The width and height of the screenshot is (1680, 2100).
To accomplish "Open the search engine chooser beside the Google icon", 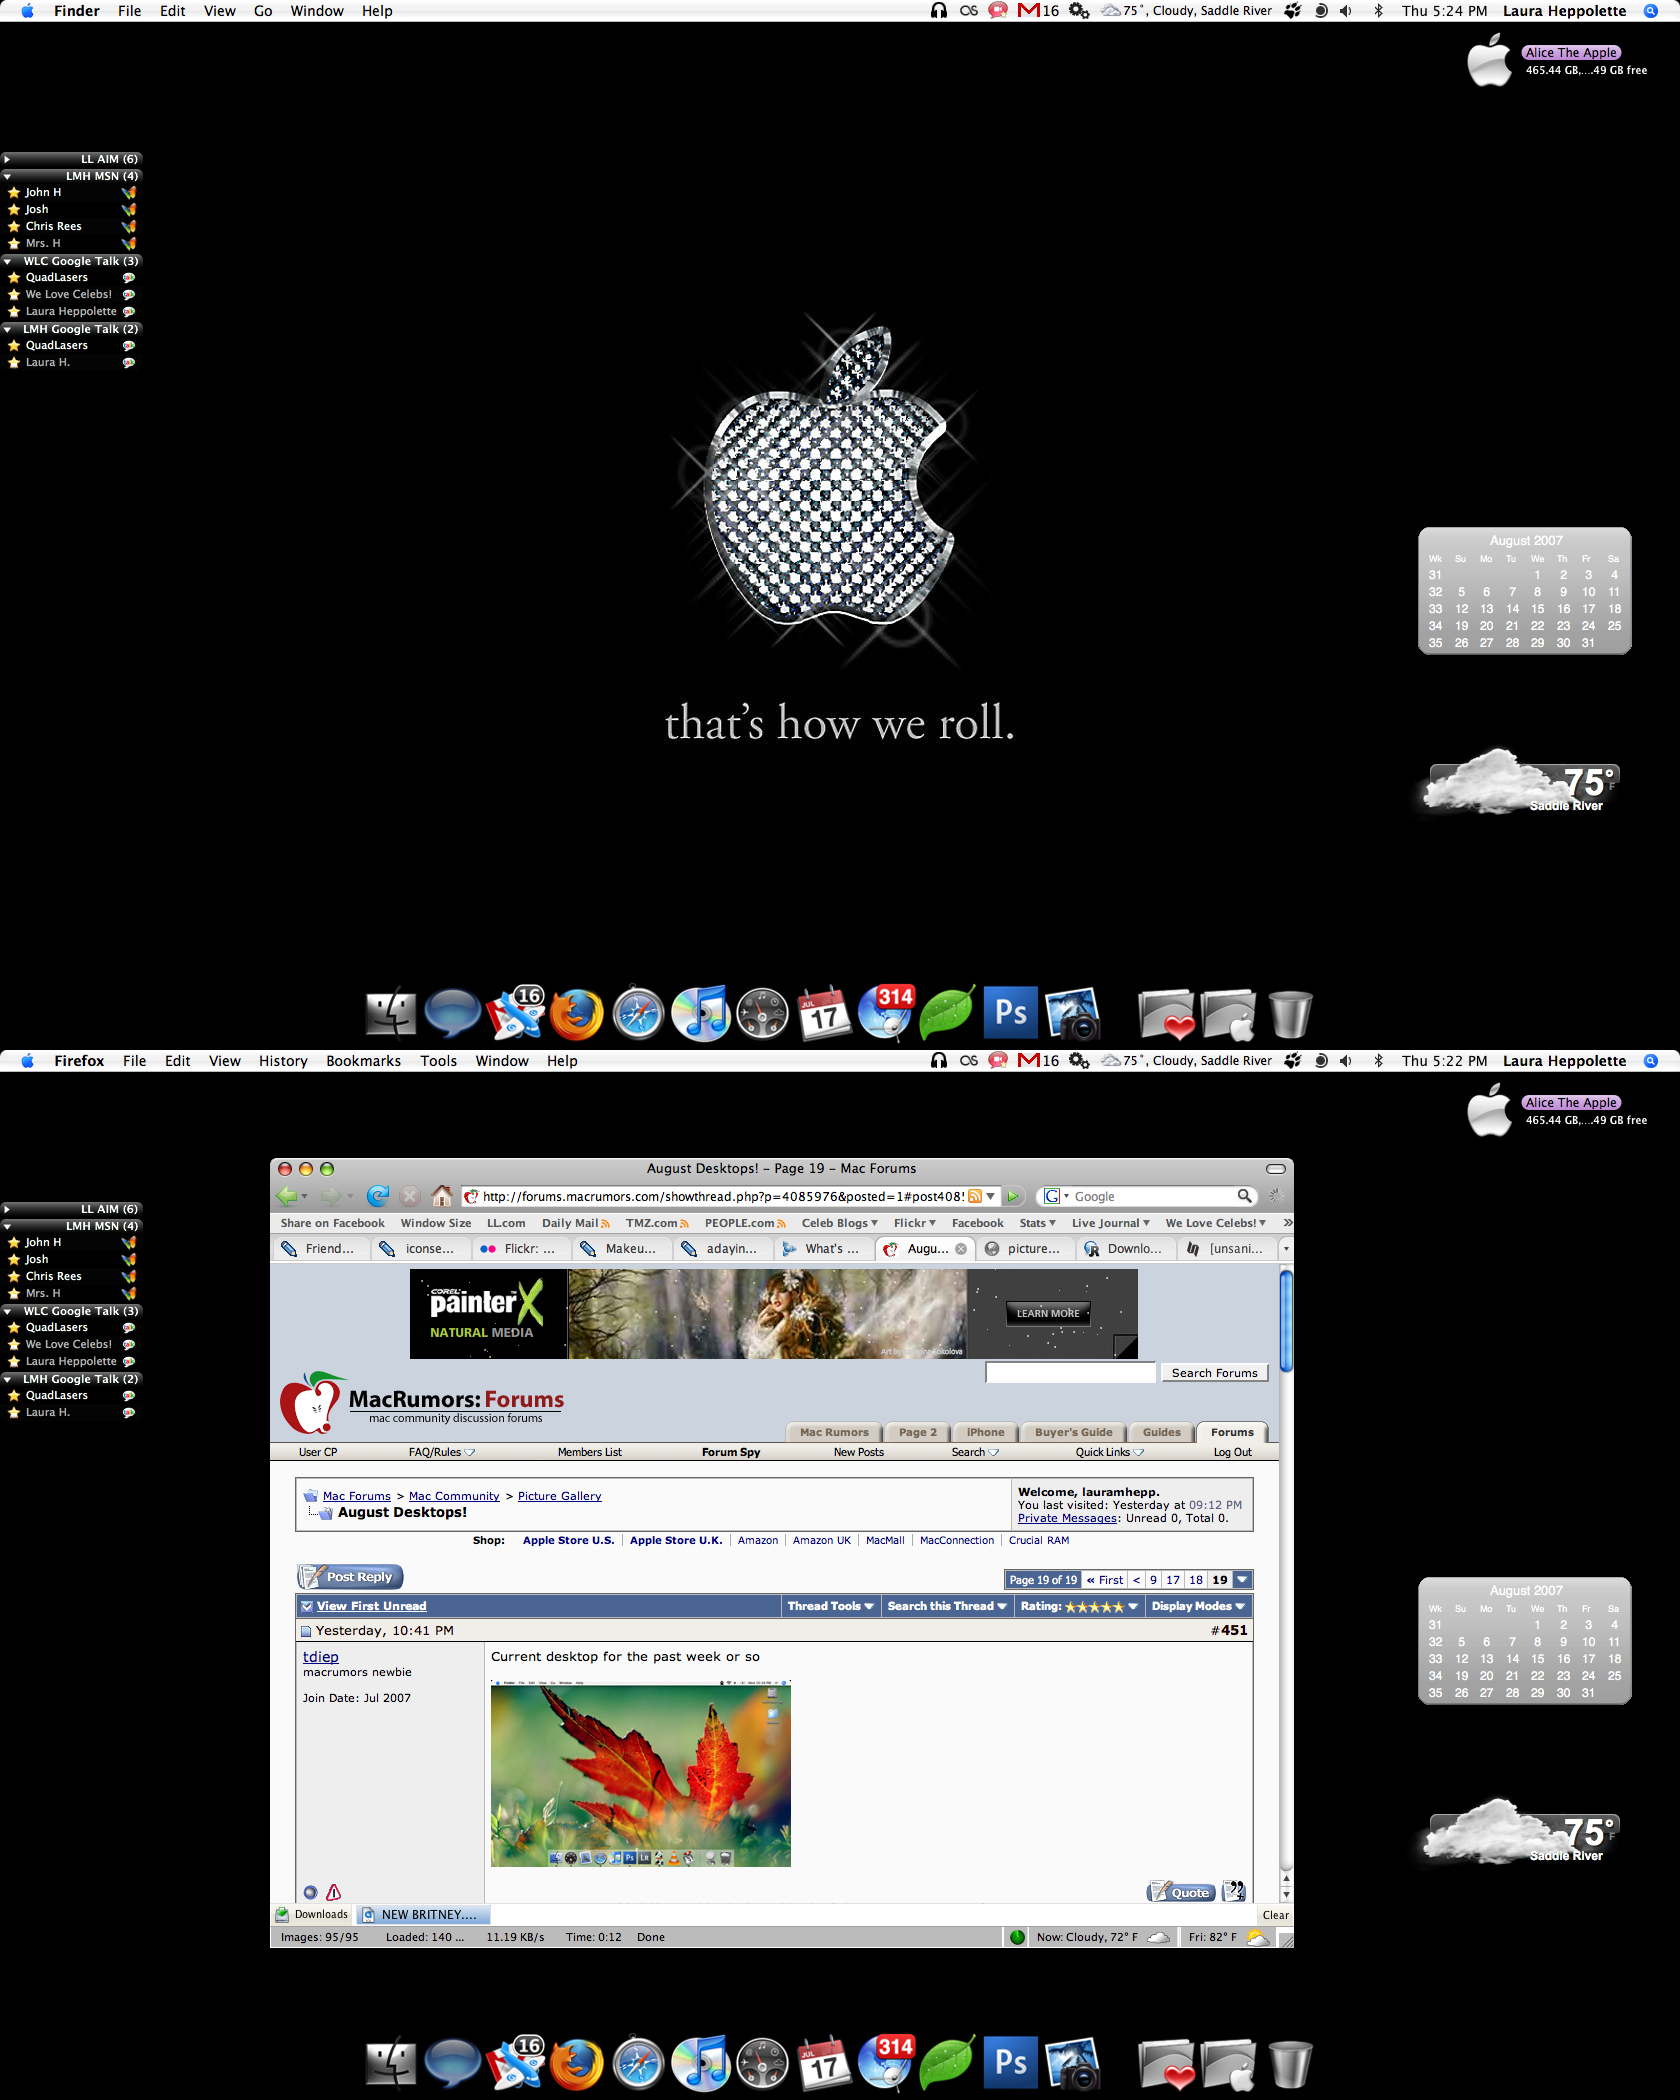I will click(x=1066, y=1196).
